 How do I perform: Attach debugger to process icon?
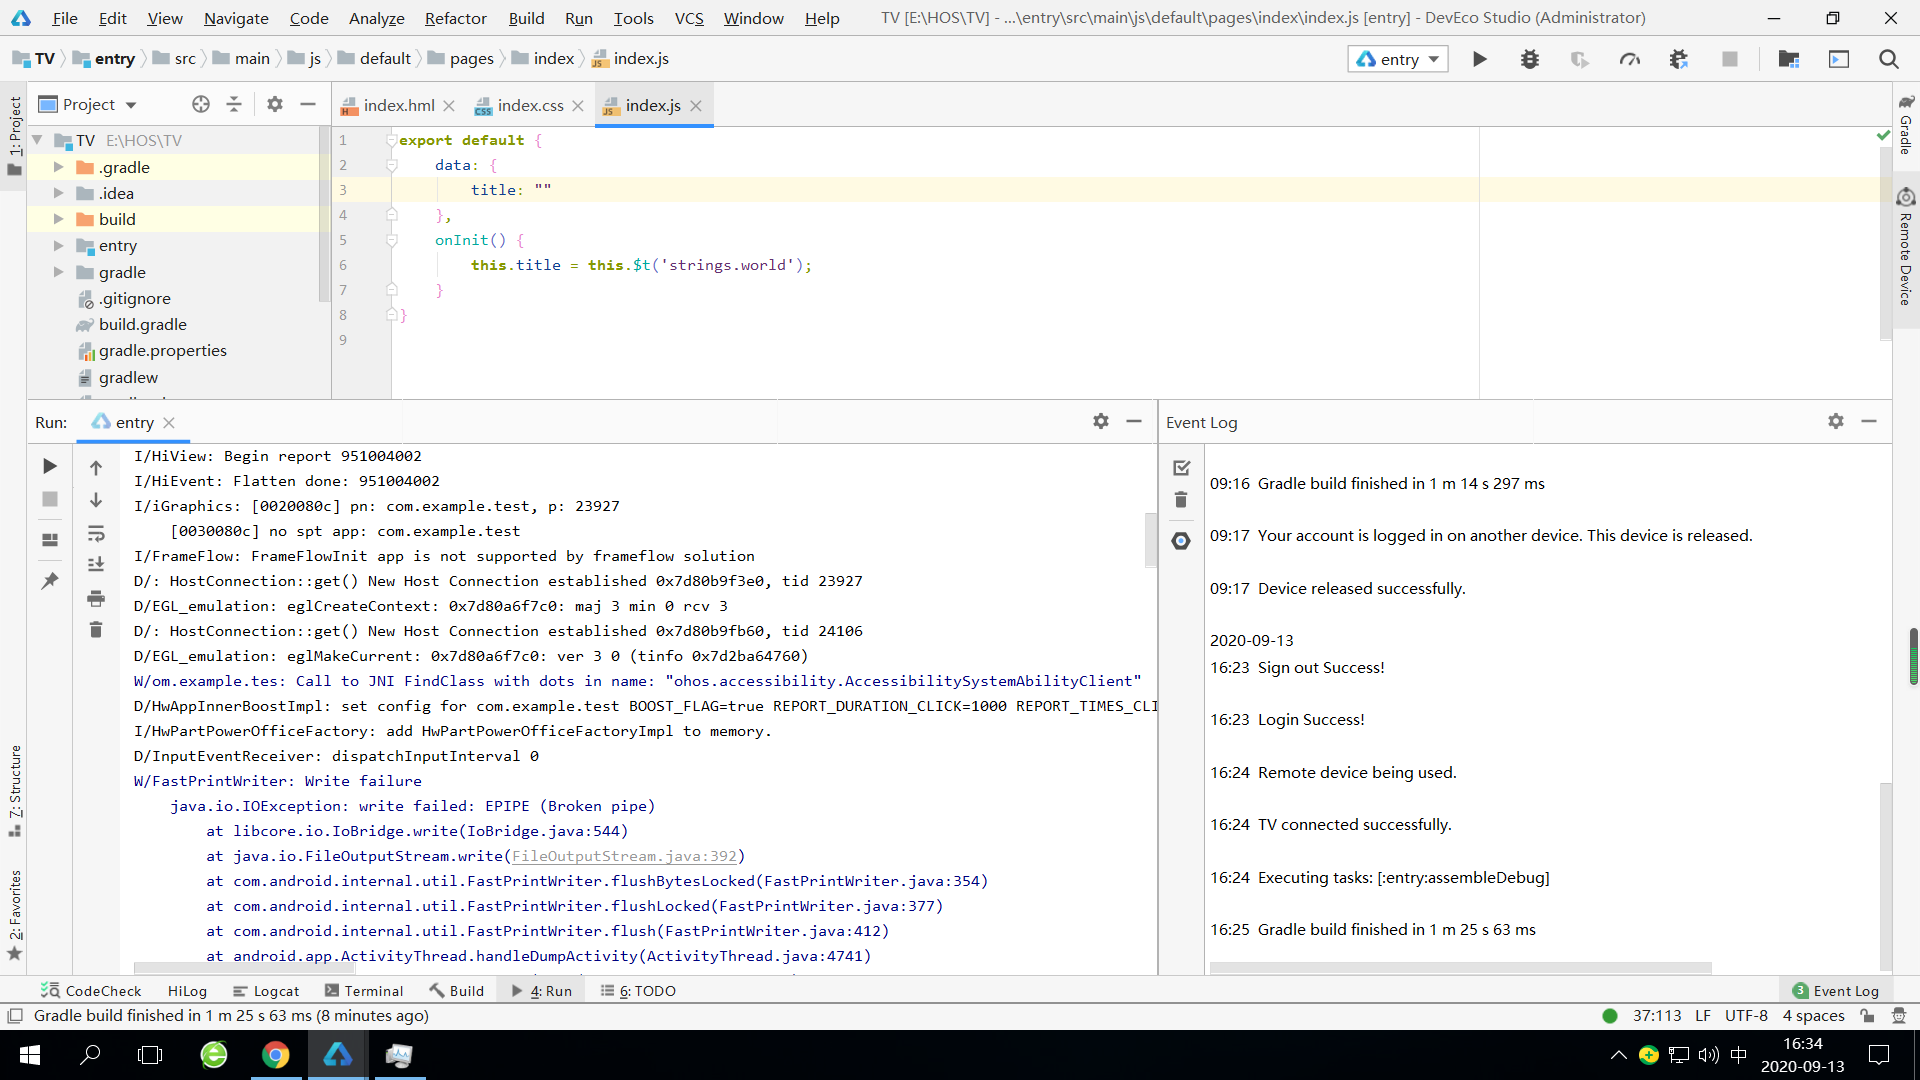[1679, 59]
